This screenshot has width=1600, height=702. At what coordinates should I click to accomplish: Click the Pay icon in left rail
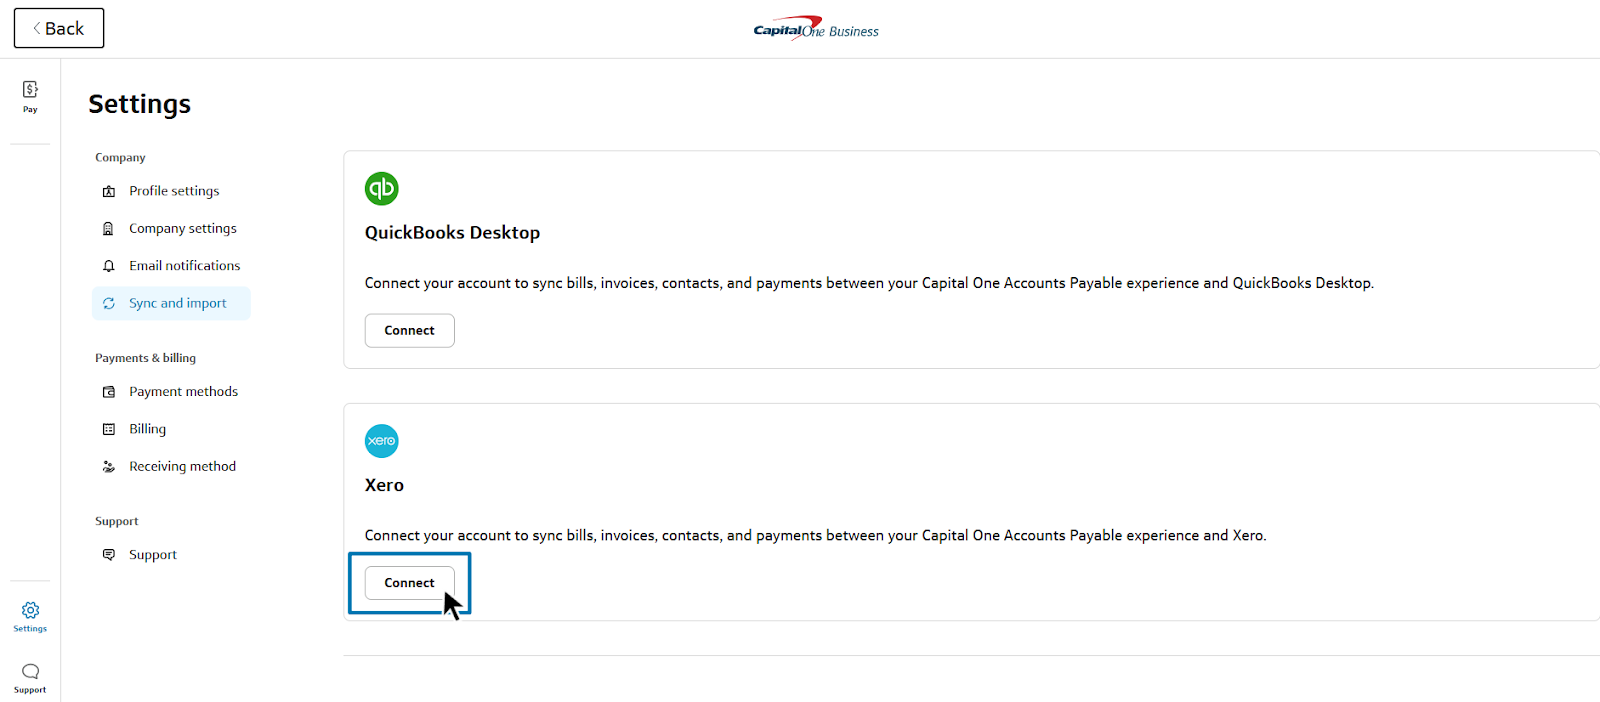coord(30,90)
